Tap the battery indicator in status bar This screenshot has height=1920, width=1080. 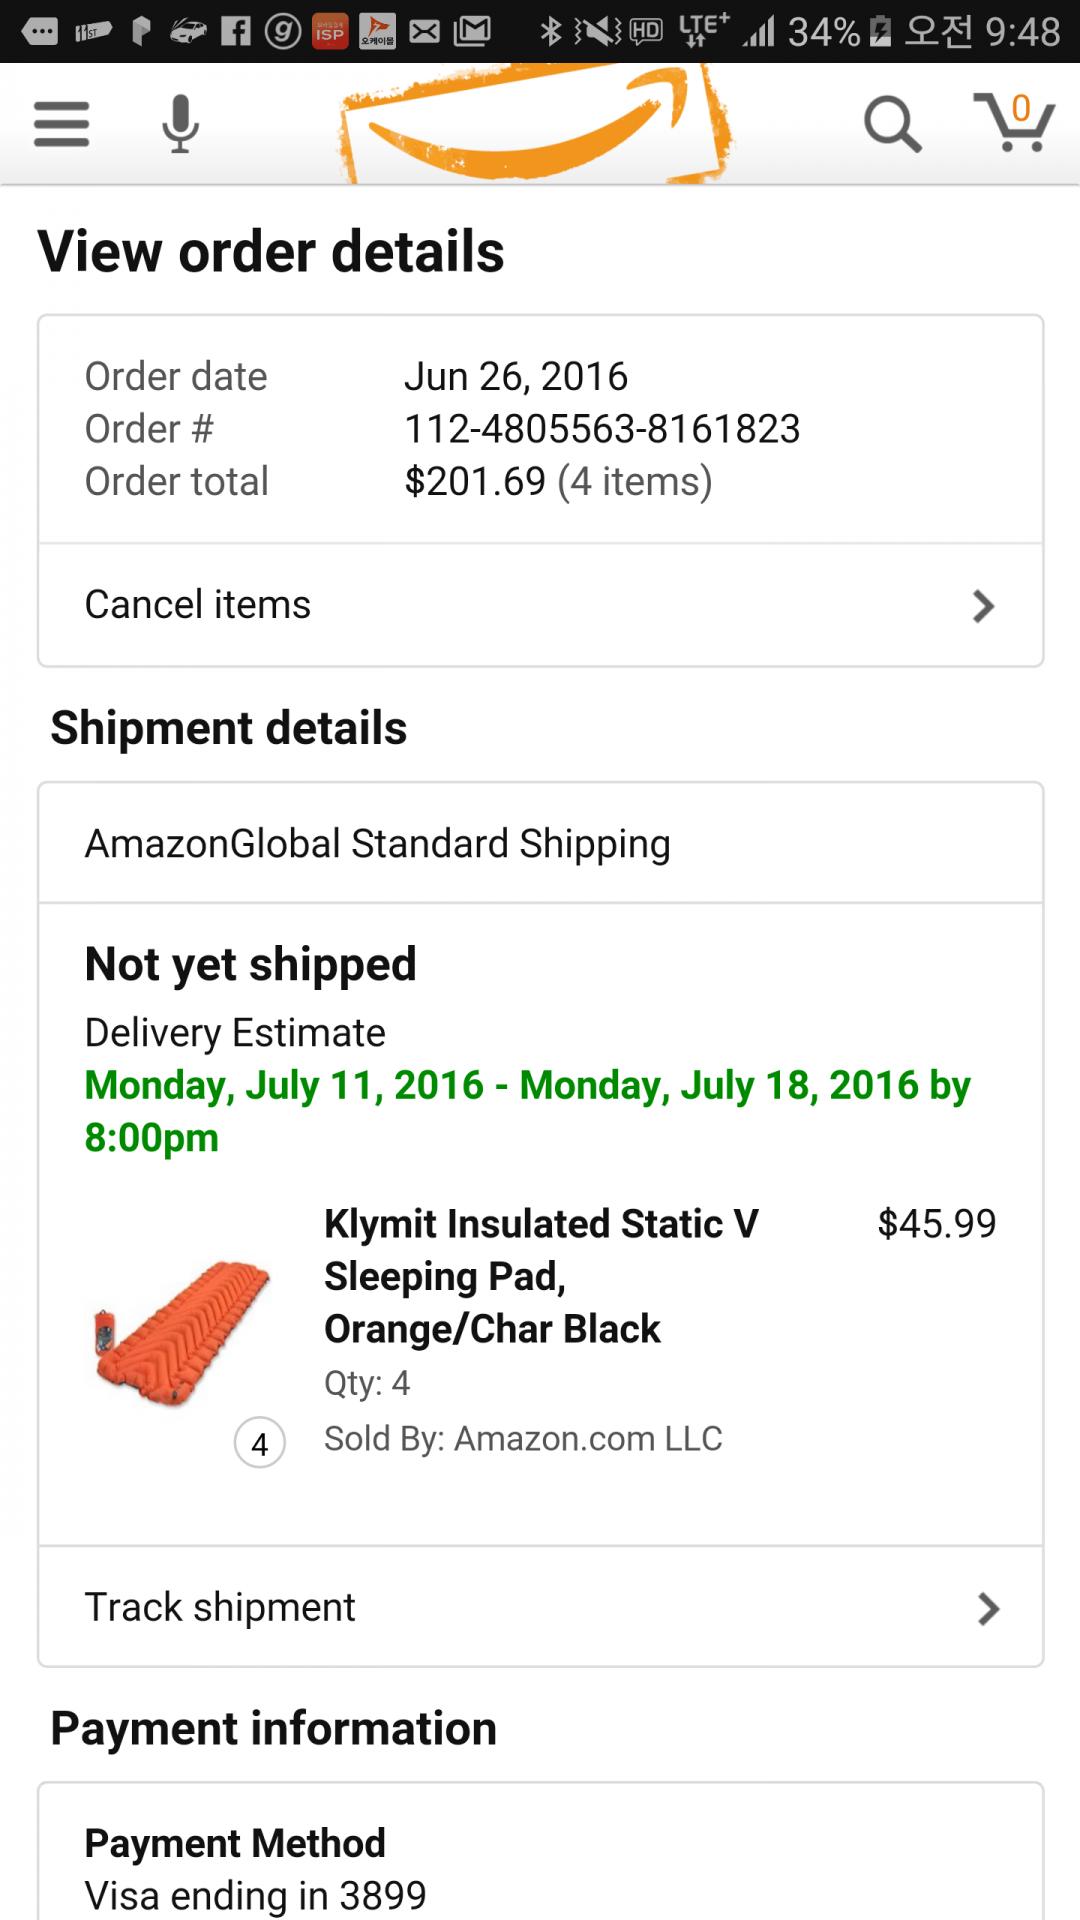tap(880, 32)
